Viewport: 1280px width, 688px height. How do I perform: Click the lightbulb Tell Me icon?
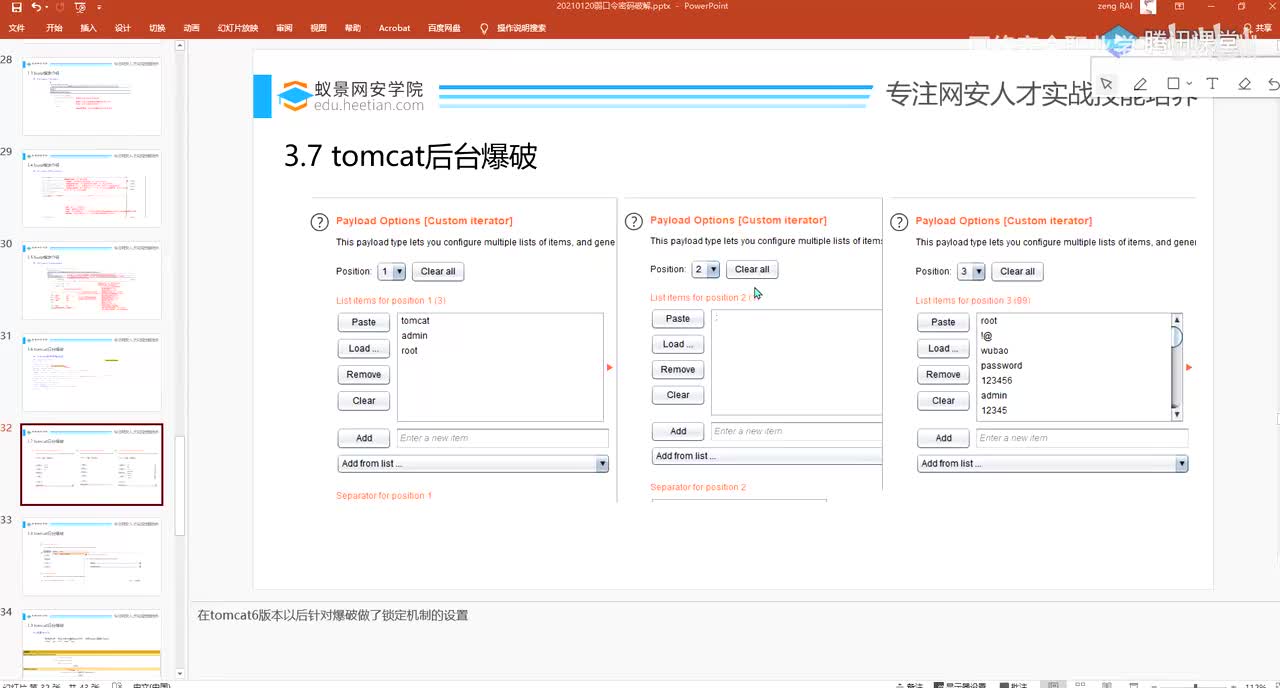pyautogui.click(x=485, y=28)
